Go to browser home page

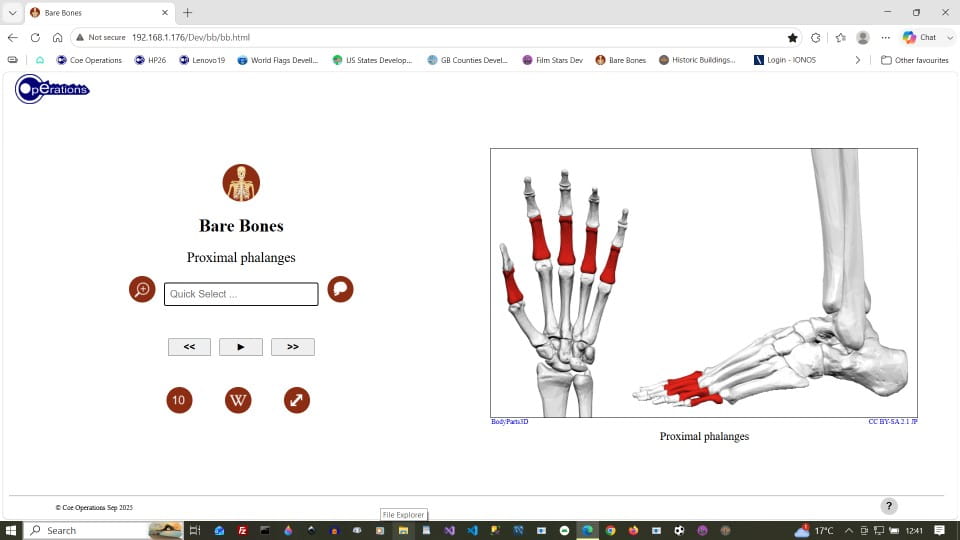[58, 37]
